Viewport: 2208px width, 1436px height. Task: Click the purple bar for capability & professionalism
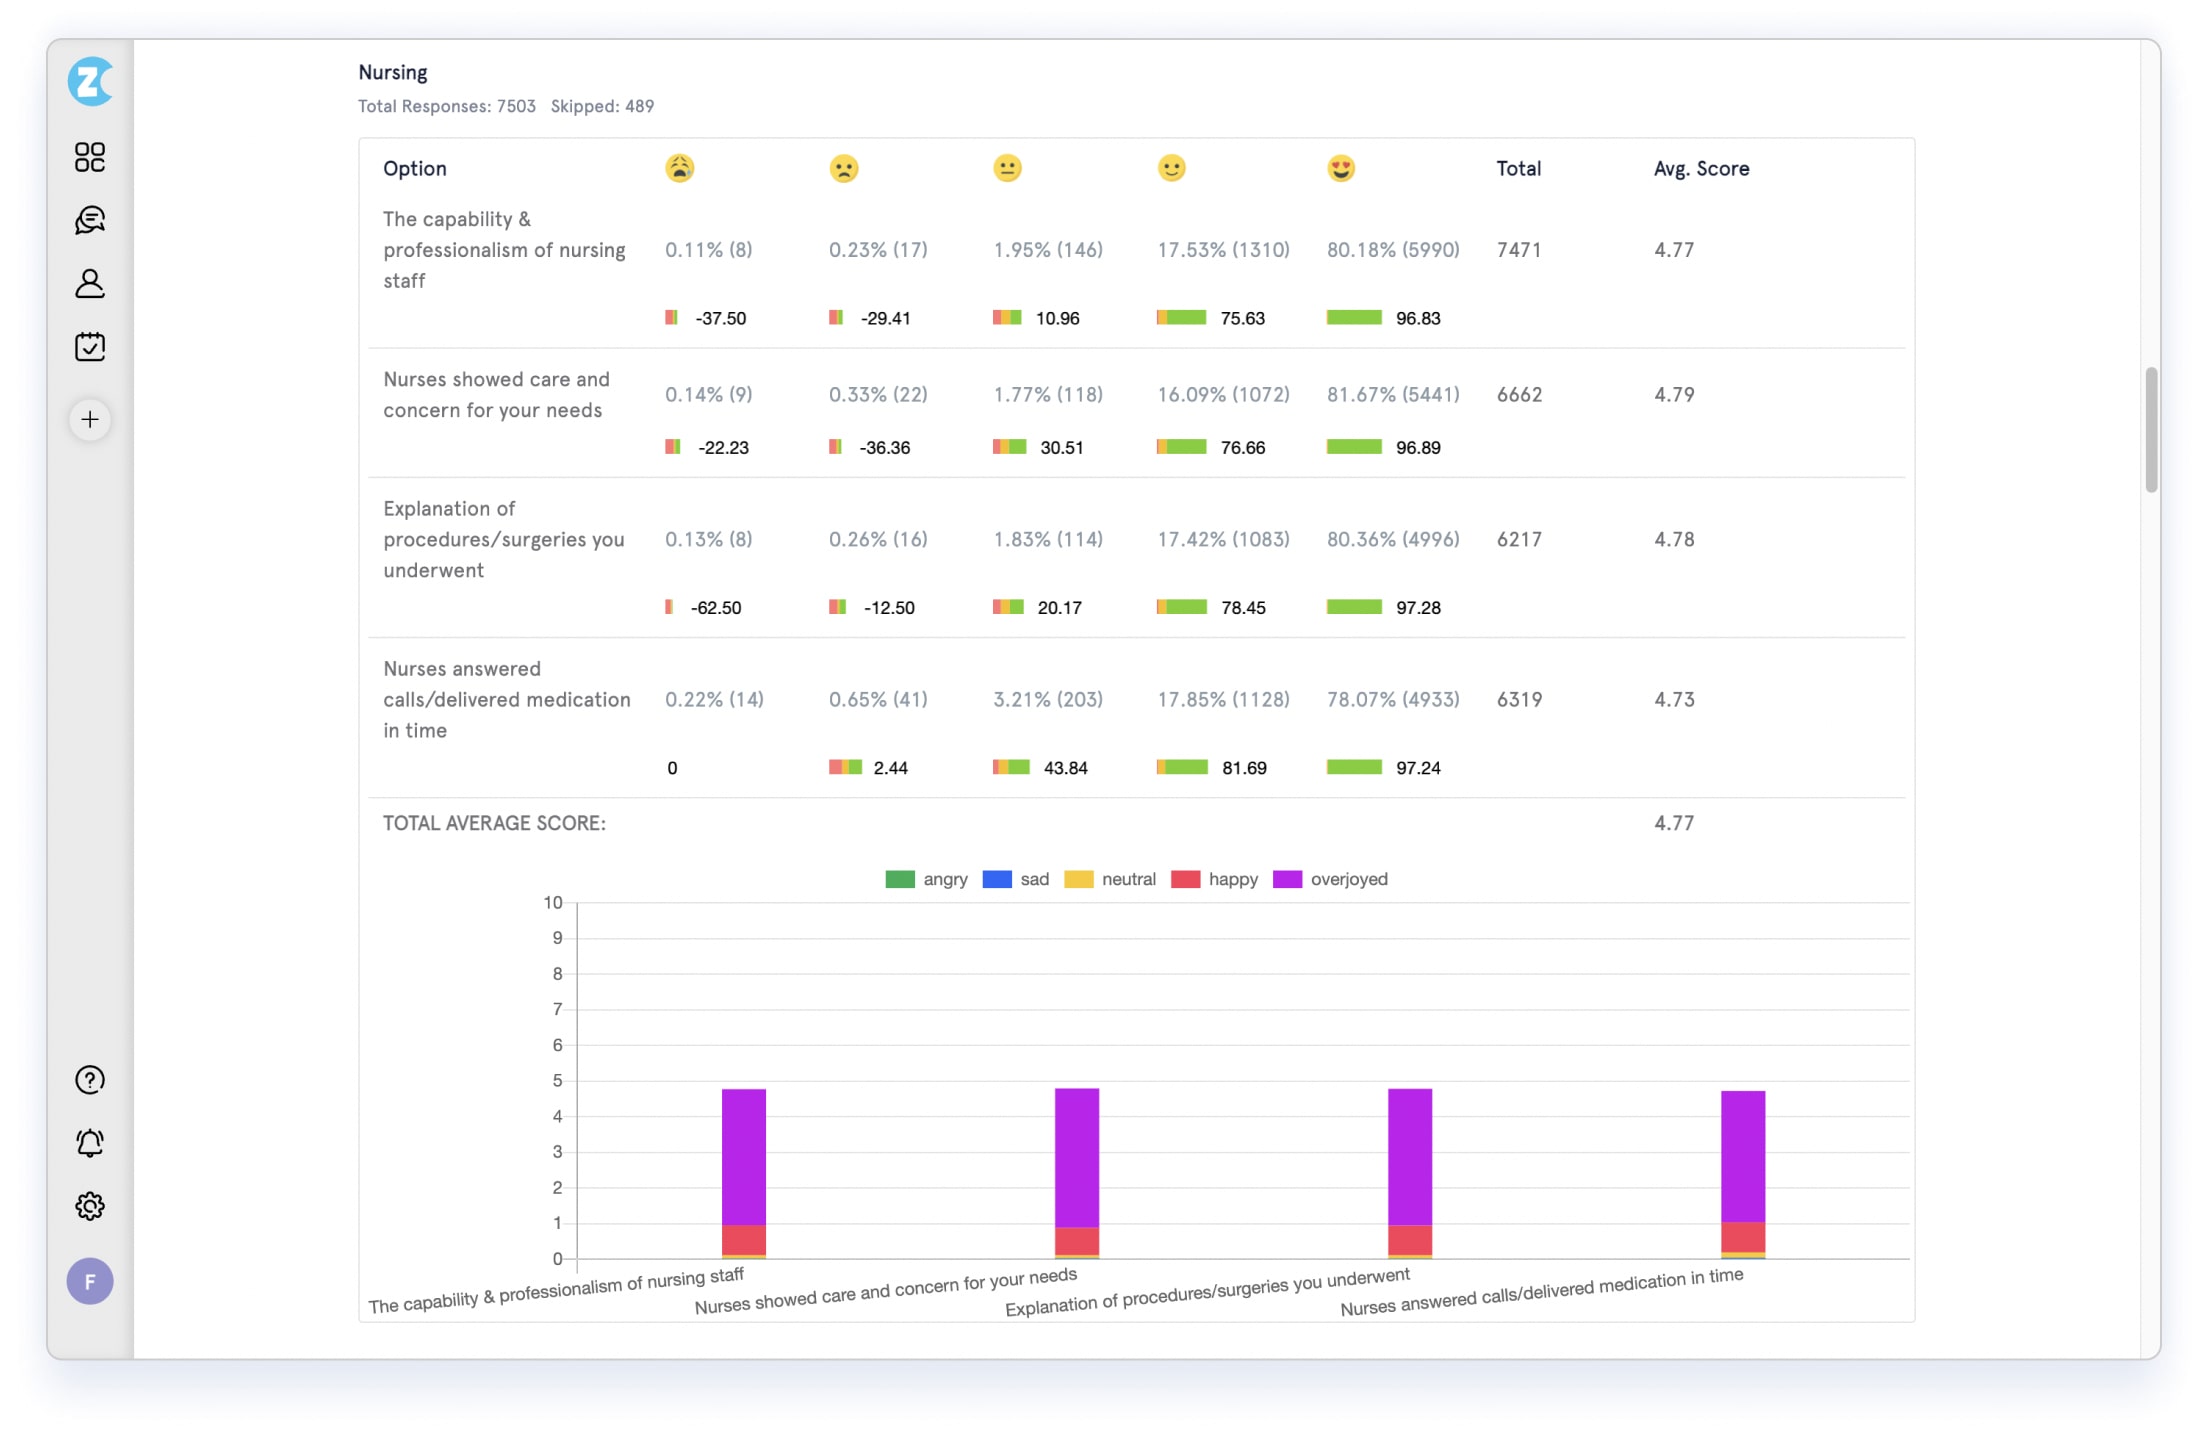tap(744, 1157)
